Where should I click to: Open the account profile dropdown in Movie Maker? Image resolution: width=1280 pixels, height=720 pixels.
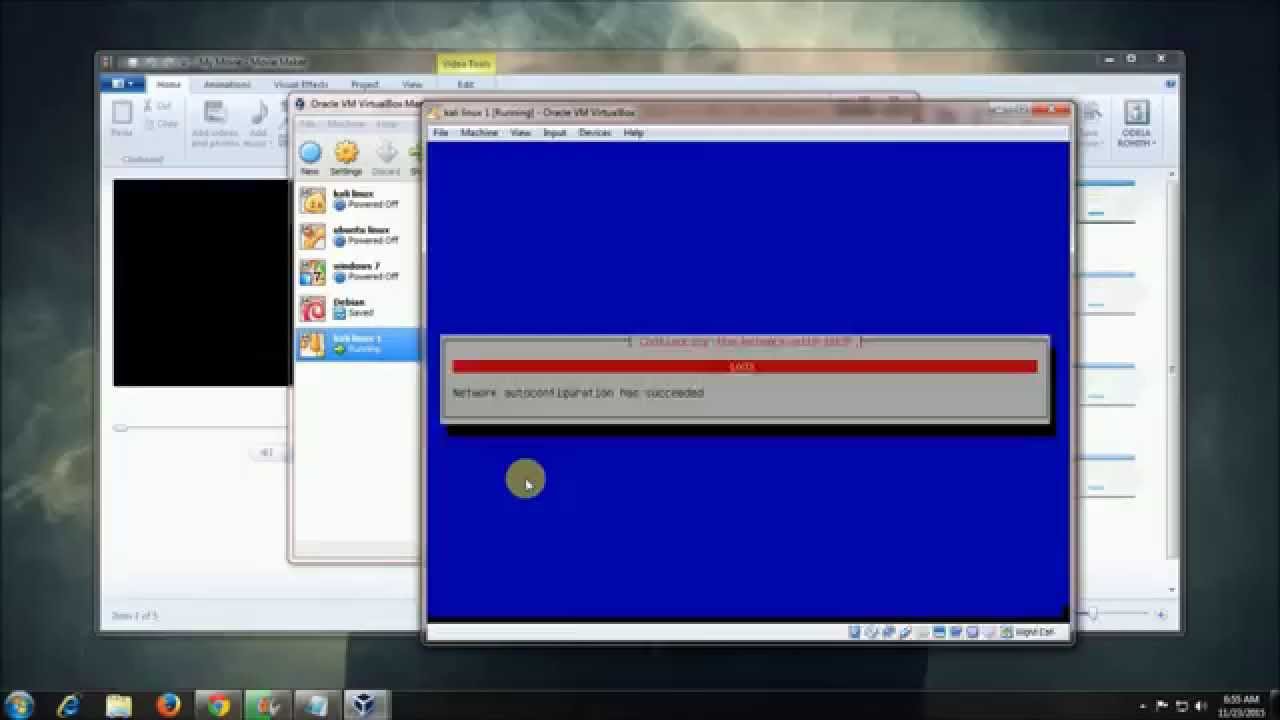(1136, 123)
